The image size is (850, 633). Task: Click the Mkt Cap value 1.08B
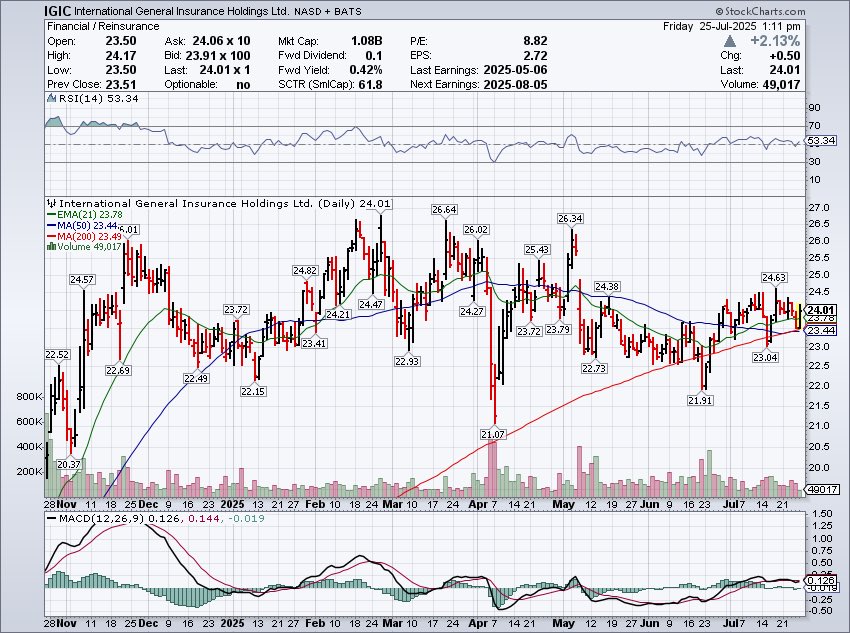click(x=366, y=41)
